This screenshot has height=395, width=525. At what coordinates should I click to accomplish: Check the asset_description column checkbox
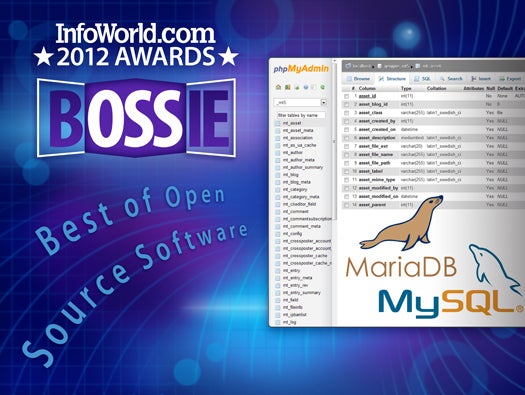click(x=347, y=138)
